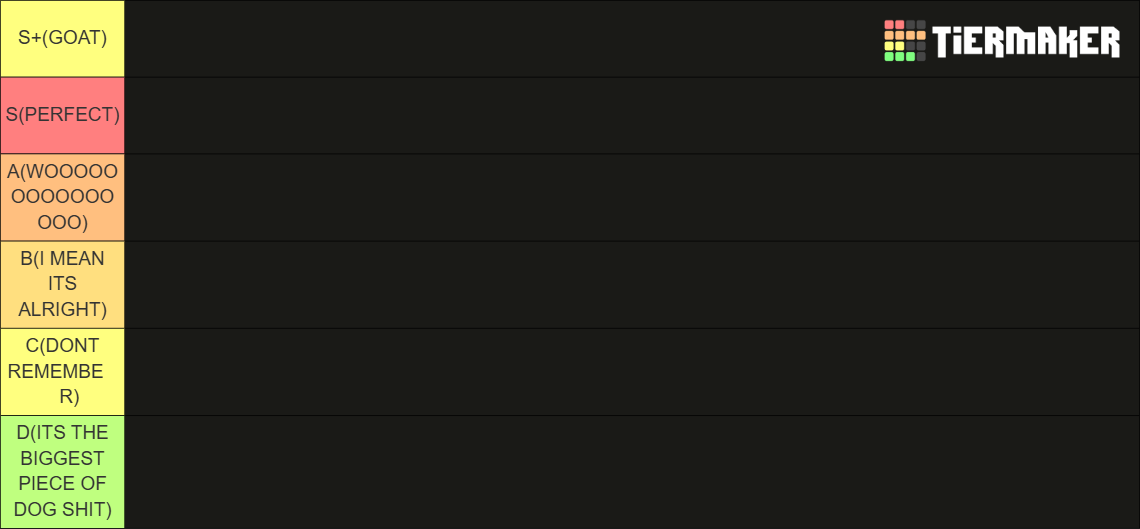
Task: Click the TIERMAKER wordmark text
Action: click(x=1027, y=41)
